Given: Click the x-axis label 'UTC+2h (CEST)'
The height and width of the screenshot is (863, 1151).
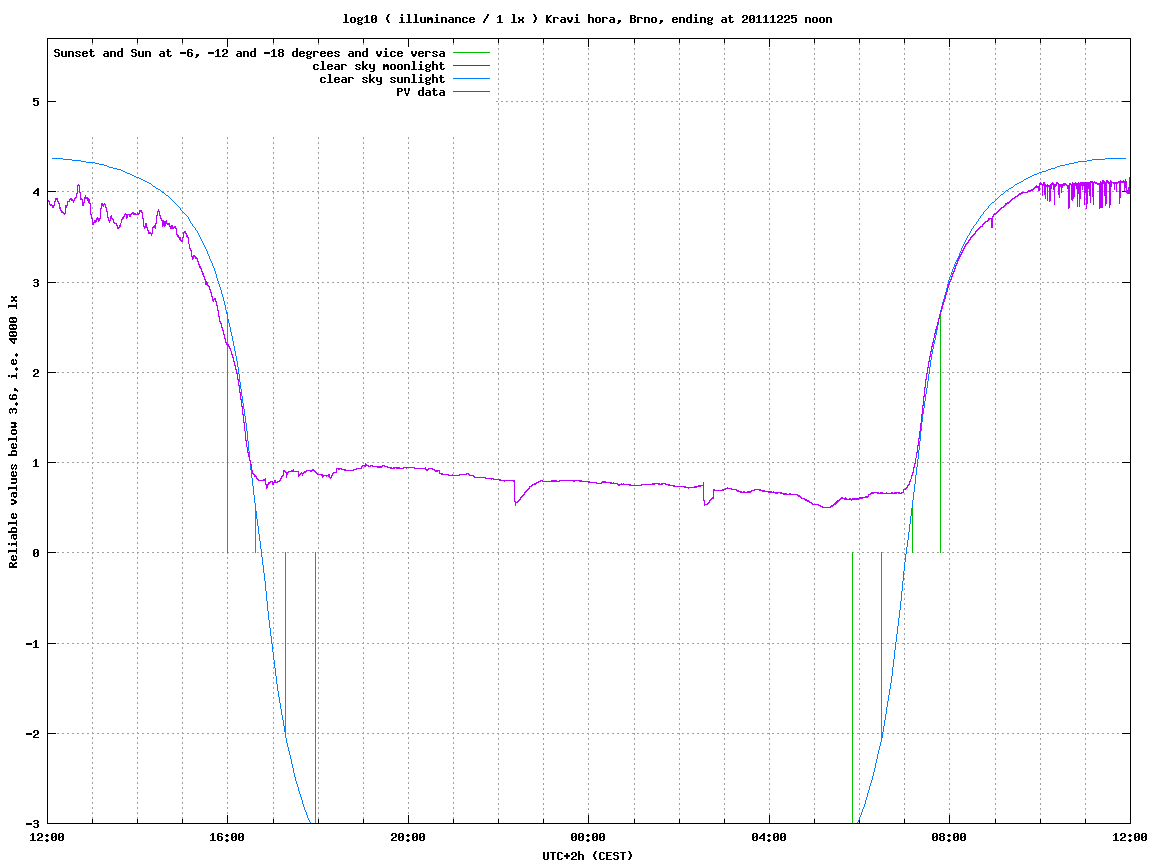Looking at the screenshot, I should pos(587,855).
